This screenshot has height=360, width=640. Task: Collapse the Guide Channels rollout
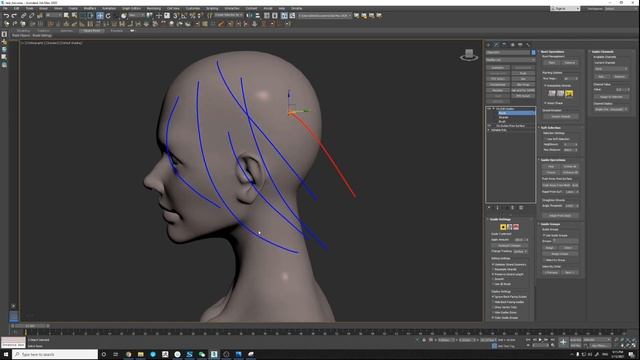(602, 52)
